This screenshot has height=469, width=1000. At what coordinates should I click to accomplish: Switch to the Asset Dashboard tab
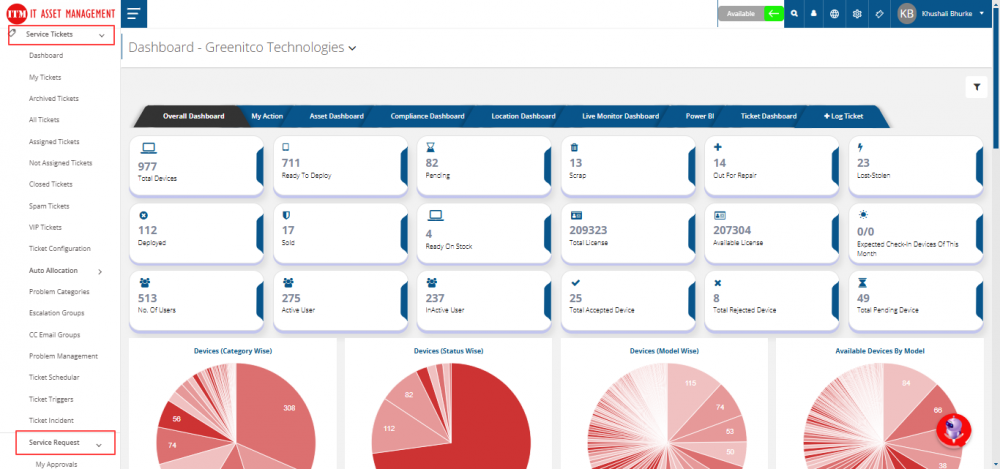tap(336, 116)
